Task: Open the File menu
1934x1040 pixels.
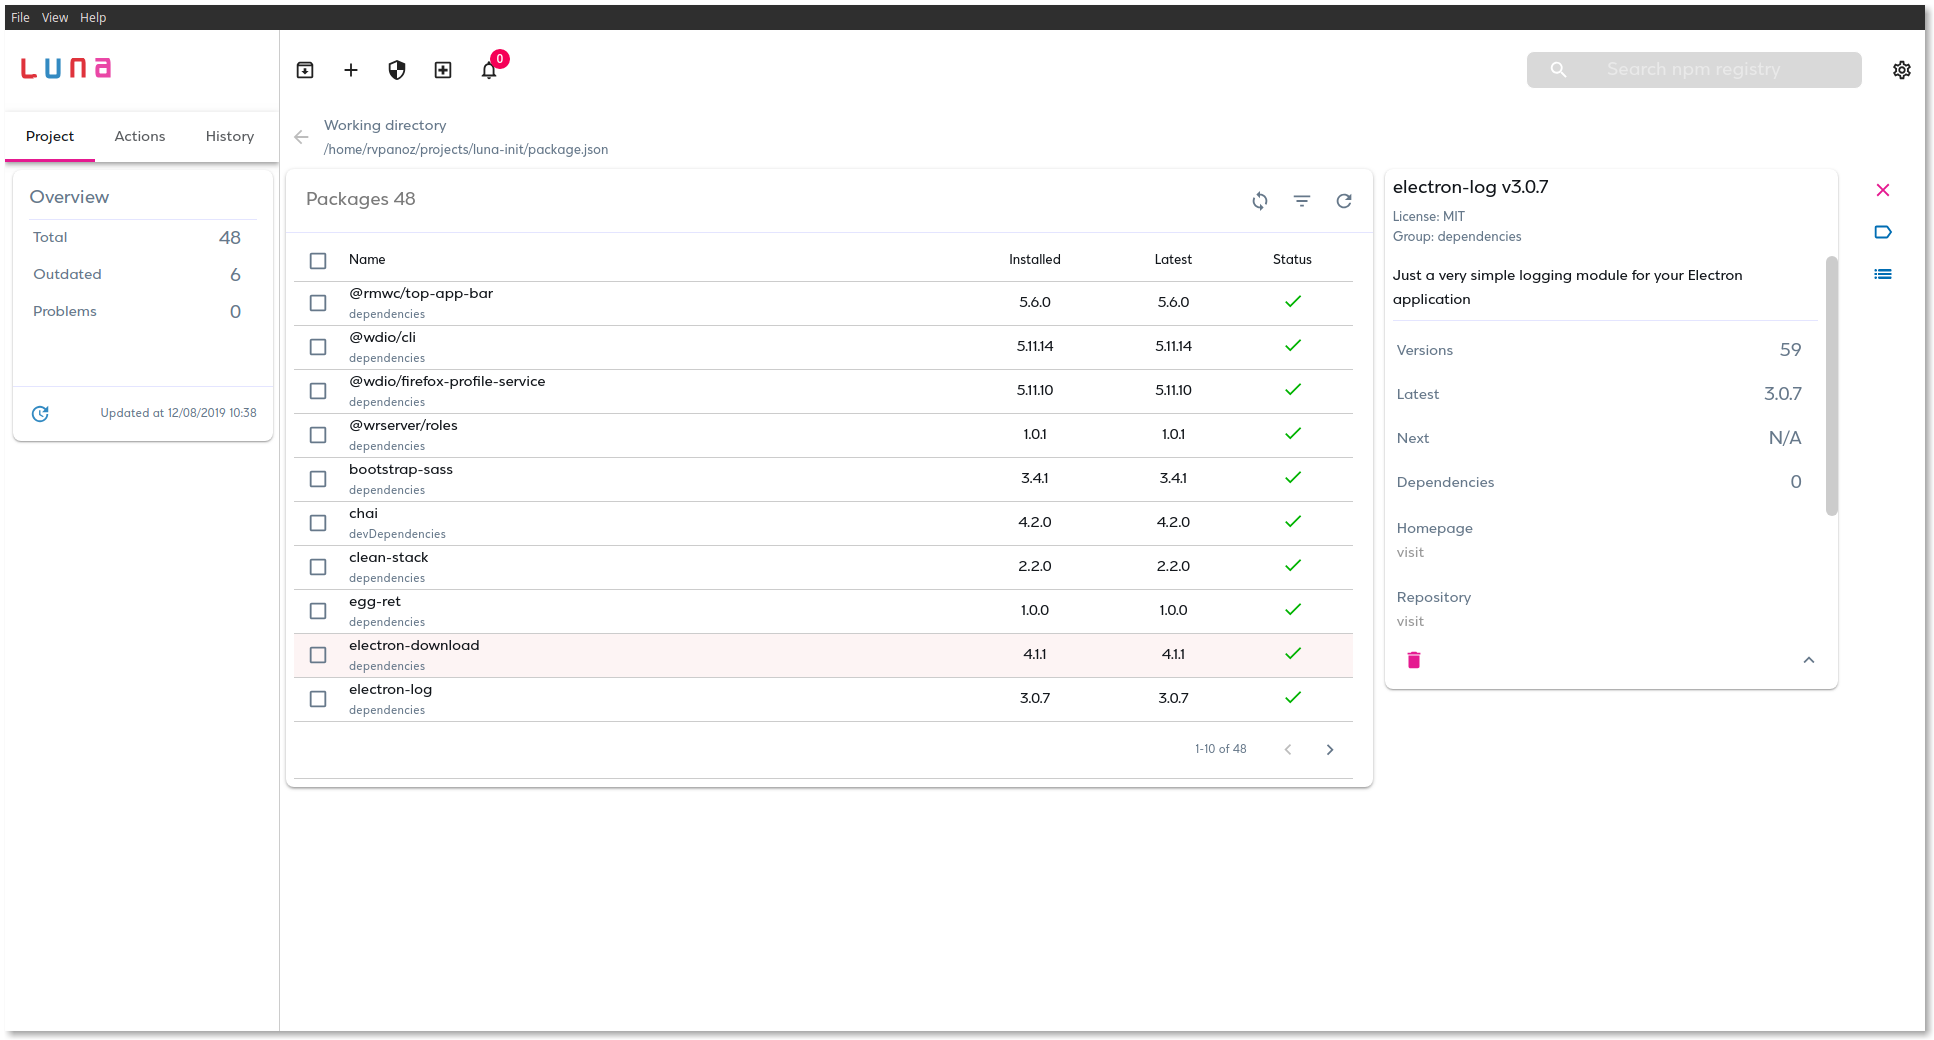Action: pos(20,18)
